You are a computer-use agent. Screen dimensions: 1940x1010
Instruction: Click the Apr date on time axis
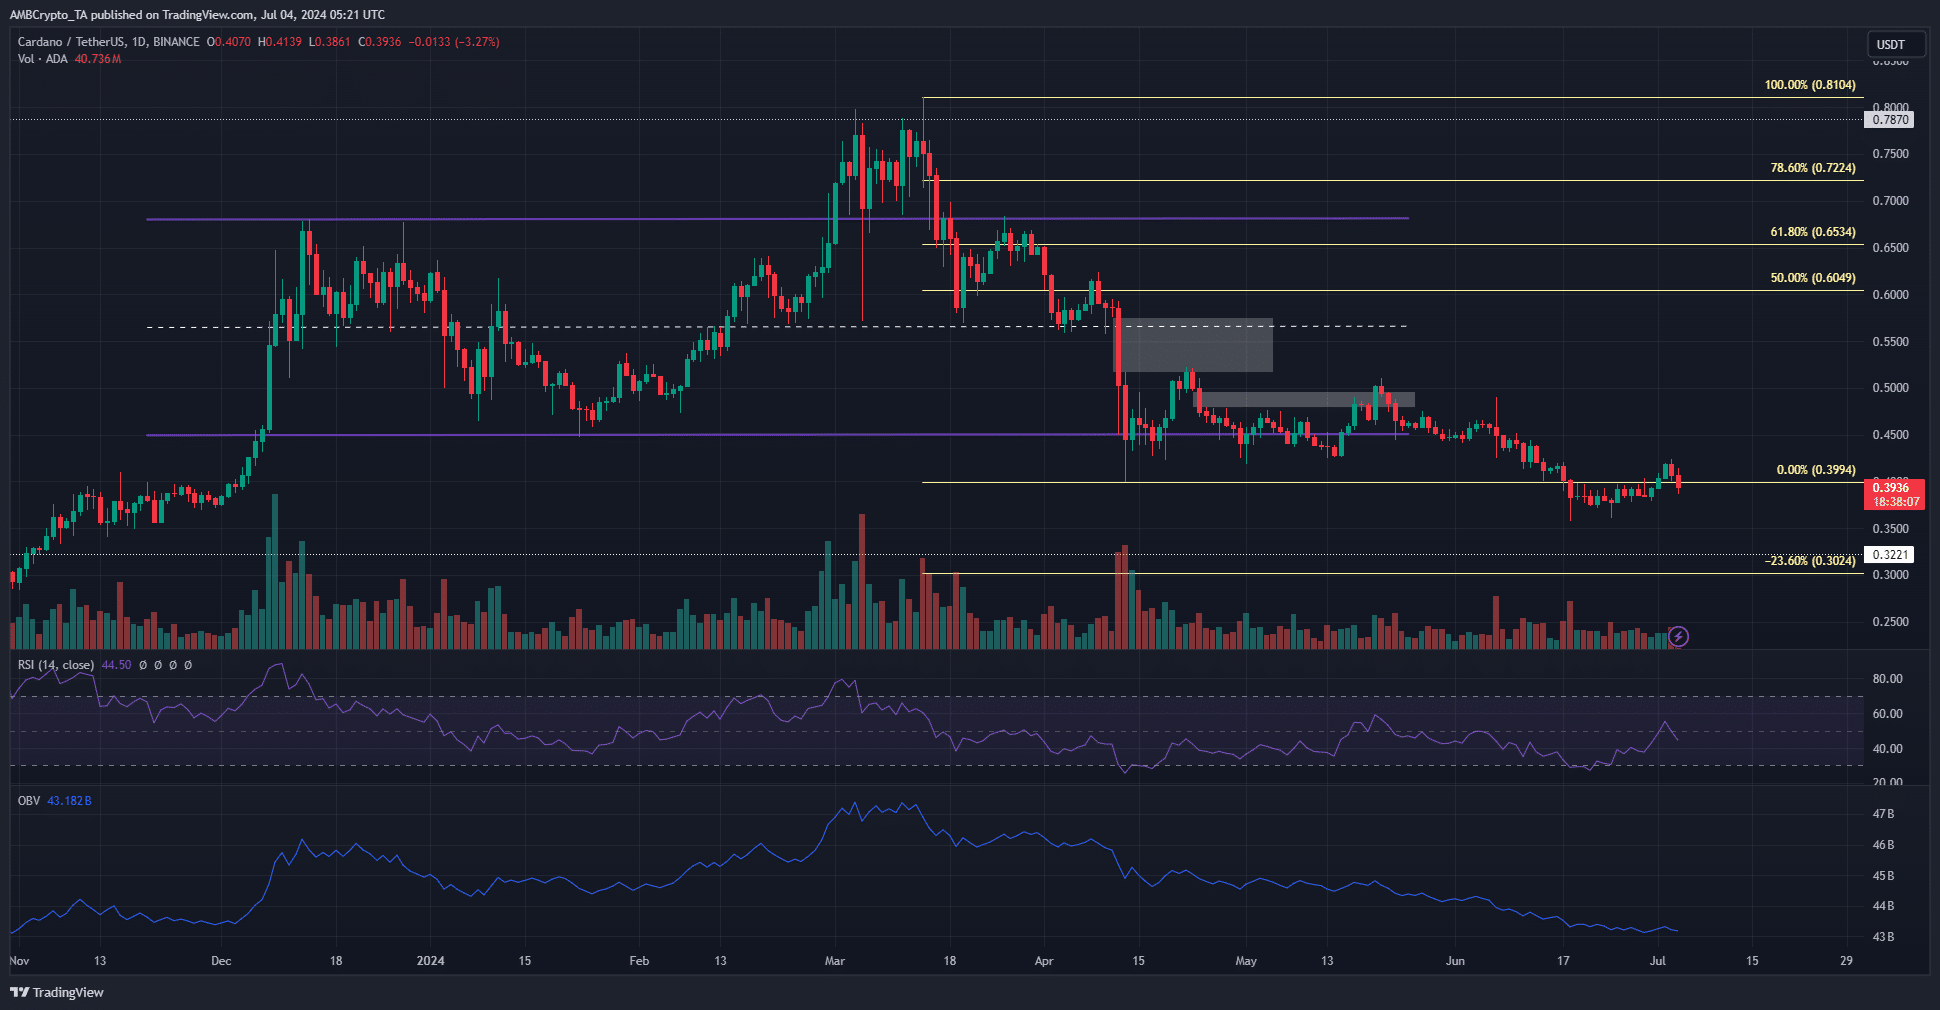click(1044, 961)
